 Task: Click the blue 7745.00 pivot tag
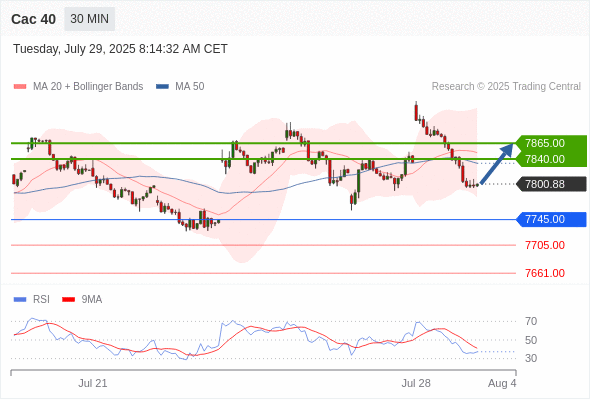tap(552, 219)
